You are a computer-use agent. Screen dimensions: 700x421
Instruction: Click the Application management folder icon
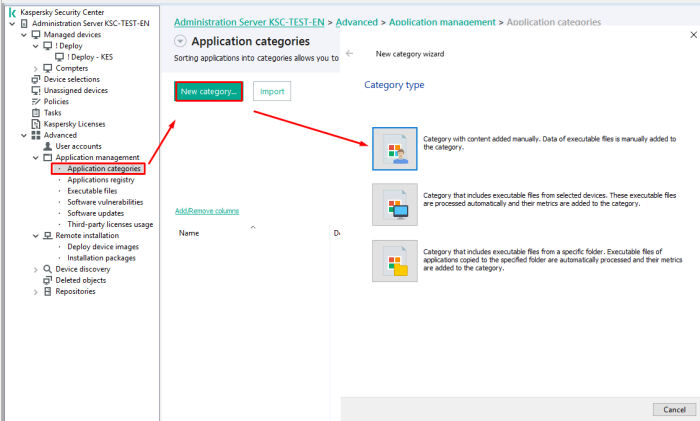[48, 158]
